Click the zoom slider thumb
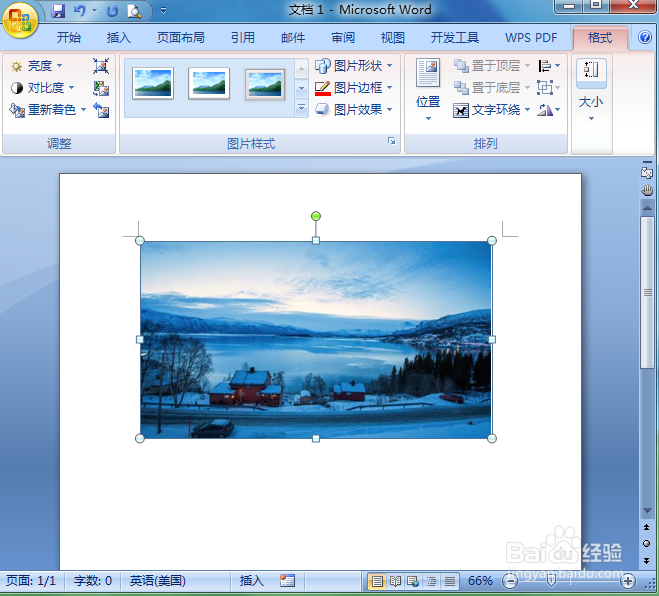 pos(551,581)
